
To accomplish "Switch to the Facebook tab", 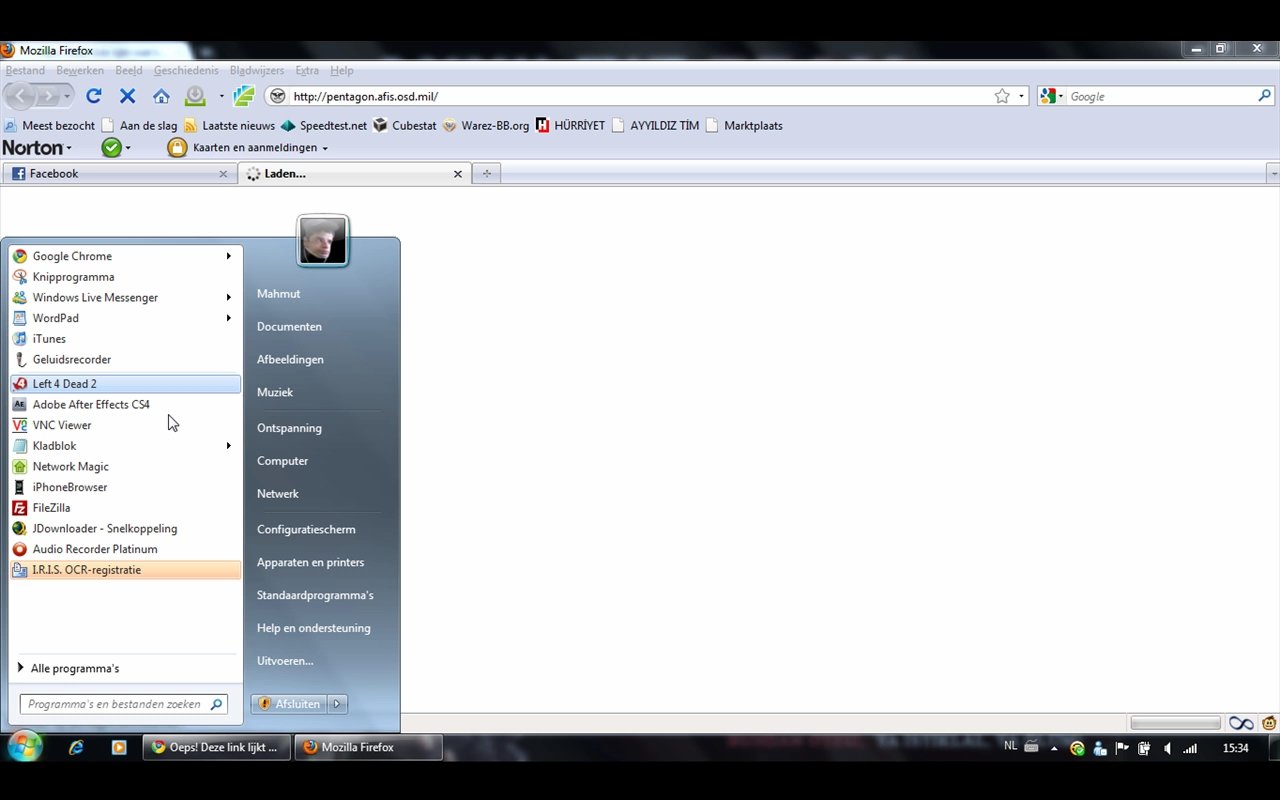I will (x=119, y=174).
